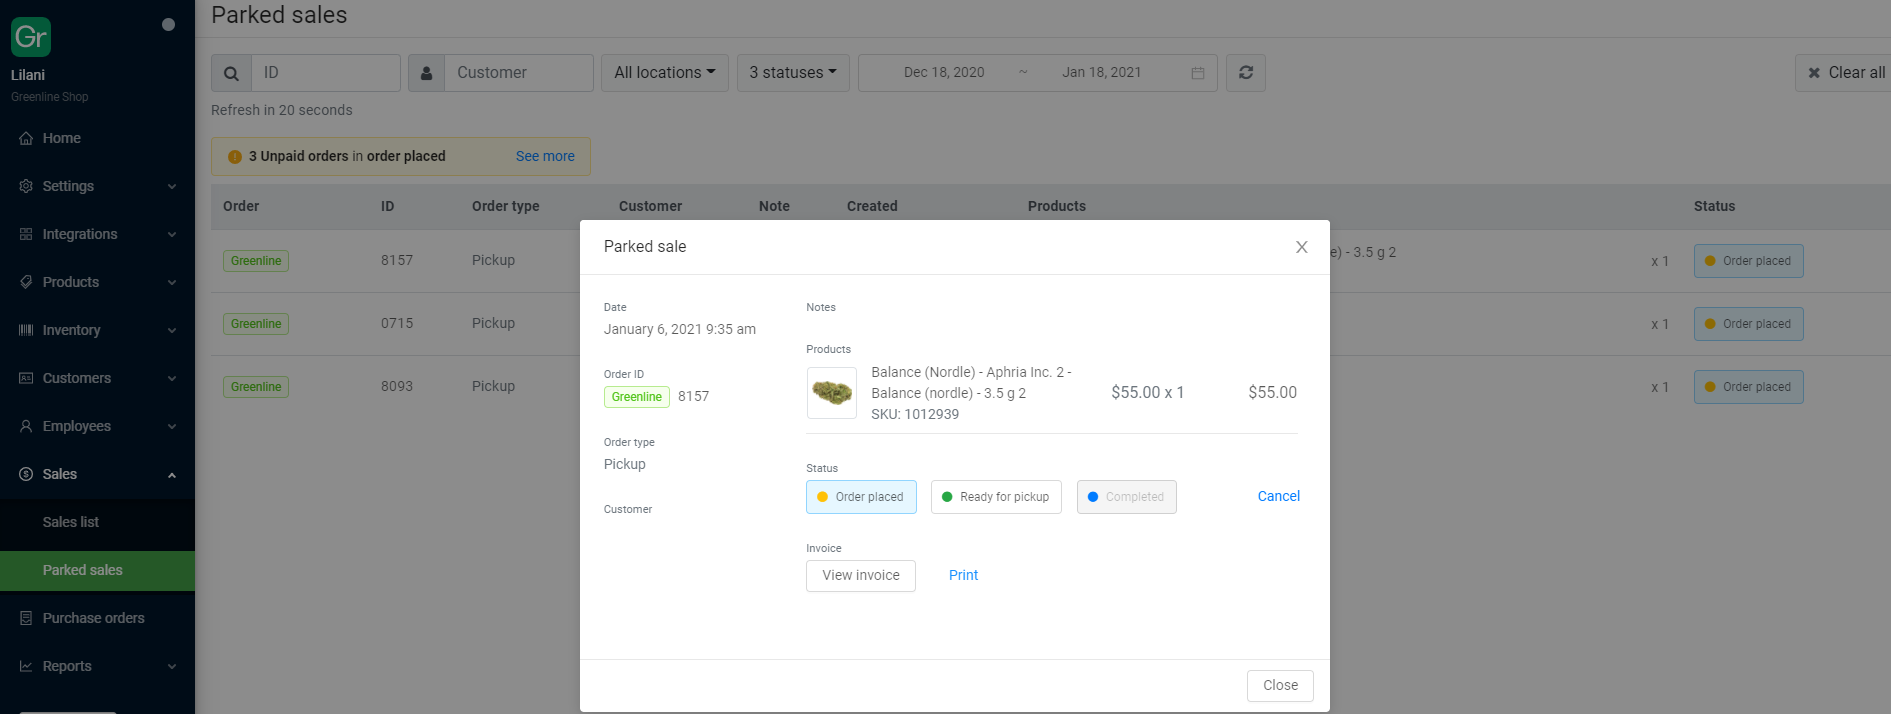Open Sales list in sidebar
1891x714 pixels.
click(x=71, y=522)
